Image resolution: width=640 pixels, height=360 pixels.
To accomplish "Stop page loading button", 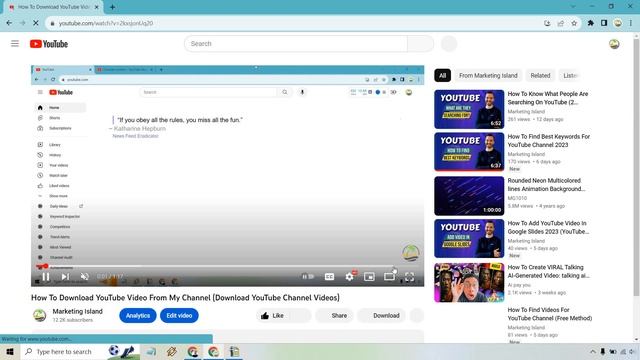I will pyautogui.click(x=36, y=23).
